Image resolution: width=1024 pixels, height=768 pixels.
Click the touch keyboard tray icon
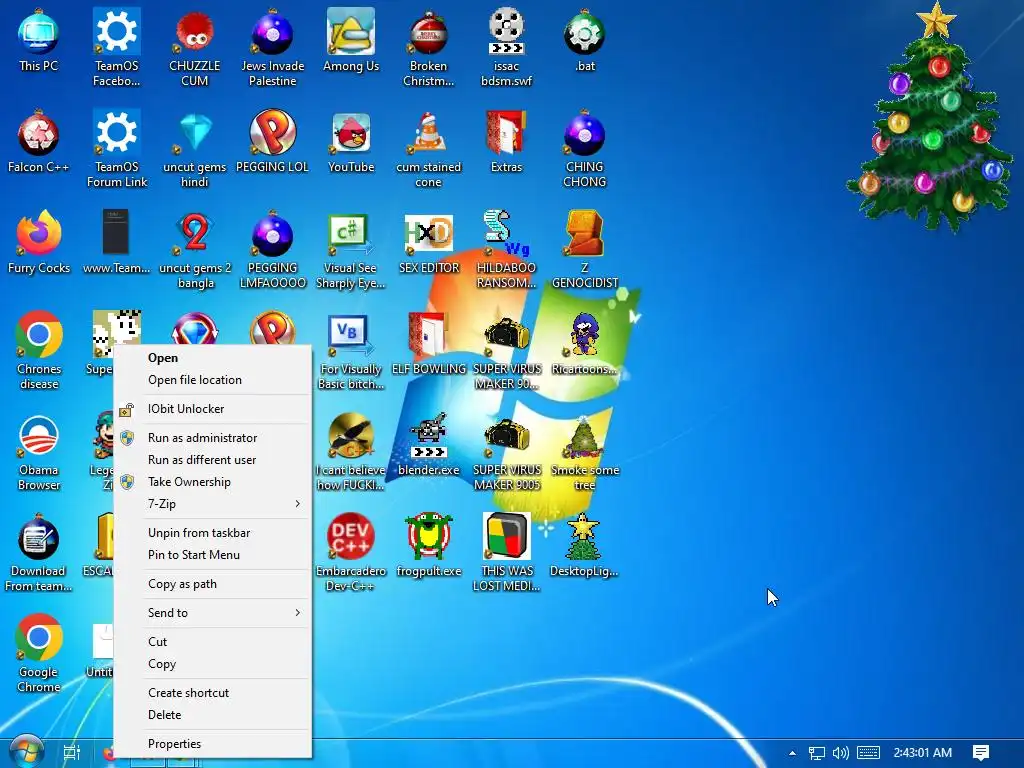[868, 753]
